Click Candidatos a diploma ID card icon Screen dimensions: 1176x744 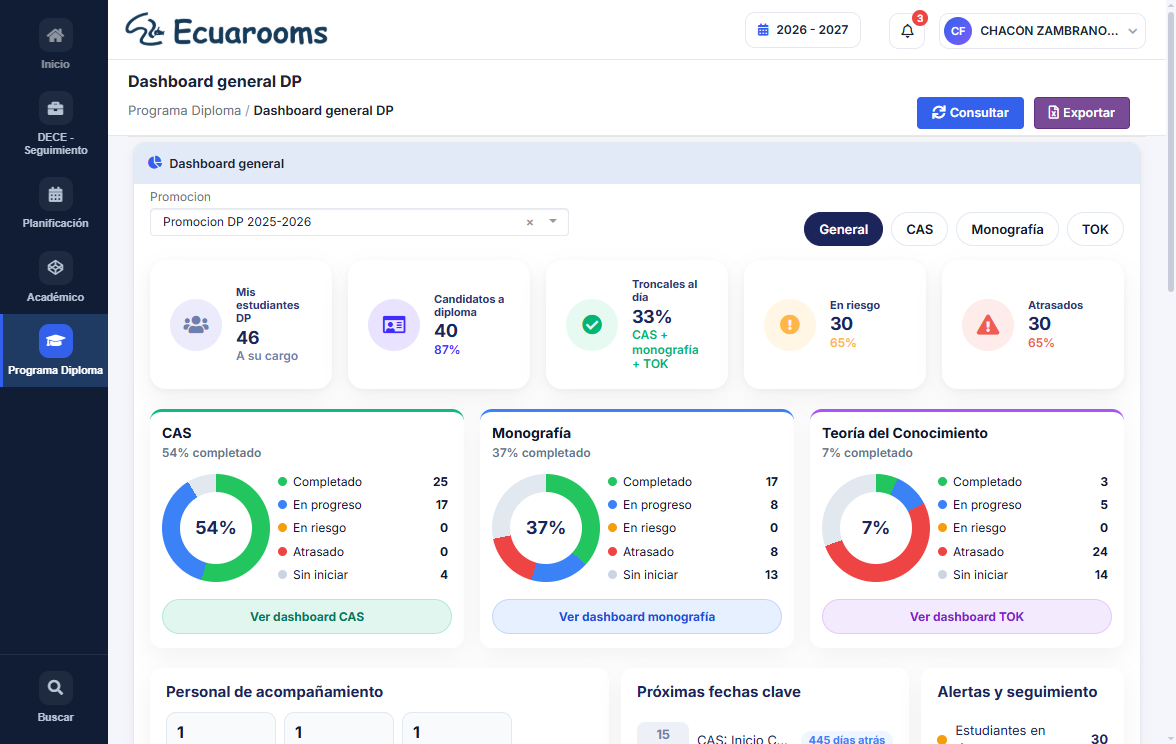[394, 325]
